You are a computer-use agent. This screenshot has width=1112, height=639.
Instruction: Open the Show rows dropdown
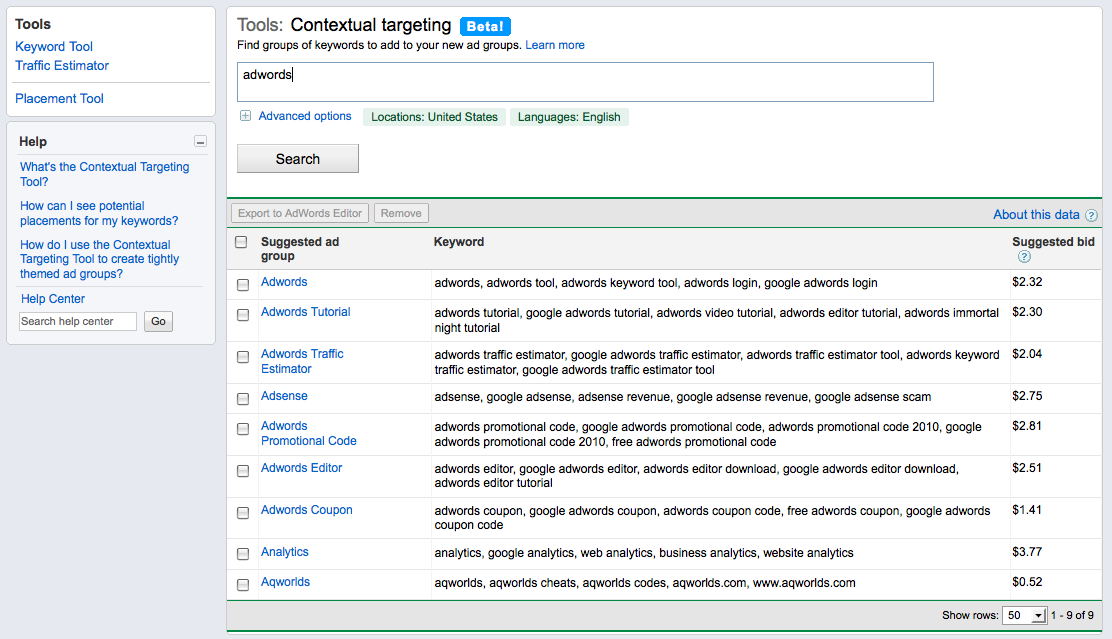tap(1025, 616)
